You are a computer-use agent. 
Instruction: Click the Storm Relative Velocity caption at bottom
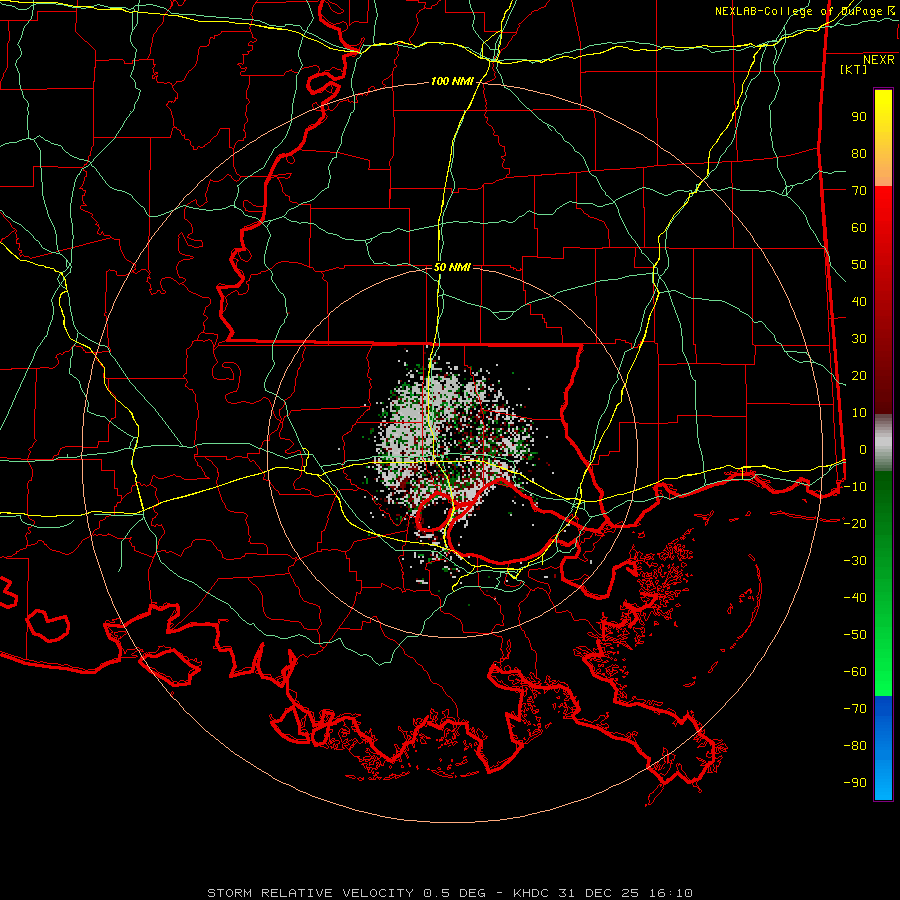pos(450,893)
